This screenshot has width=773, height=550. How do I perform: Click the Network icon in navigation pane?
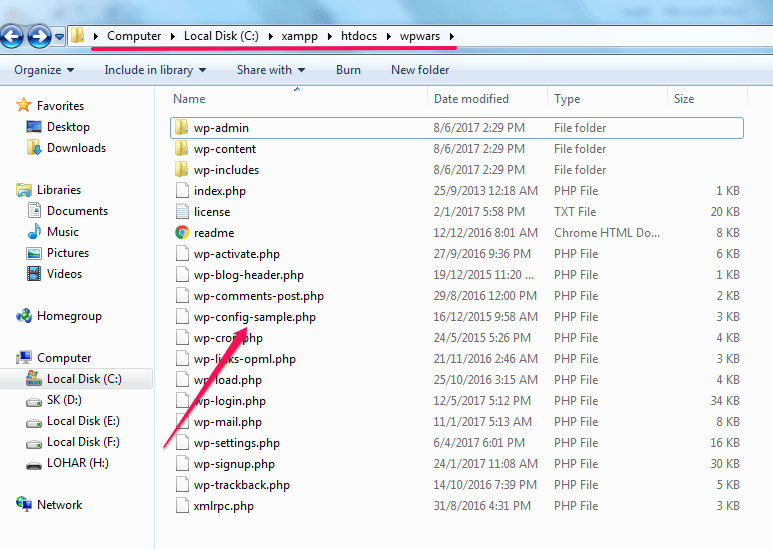point(24,504)
